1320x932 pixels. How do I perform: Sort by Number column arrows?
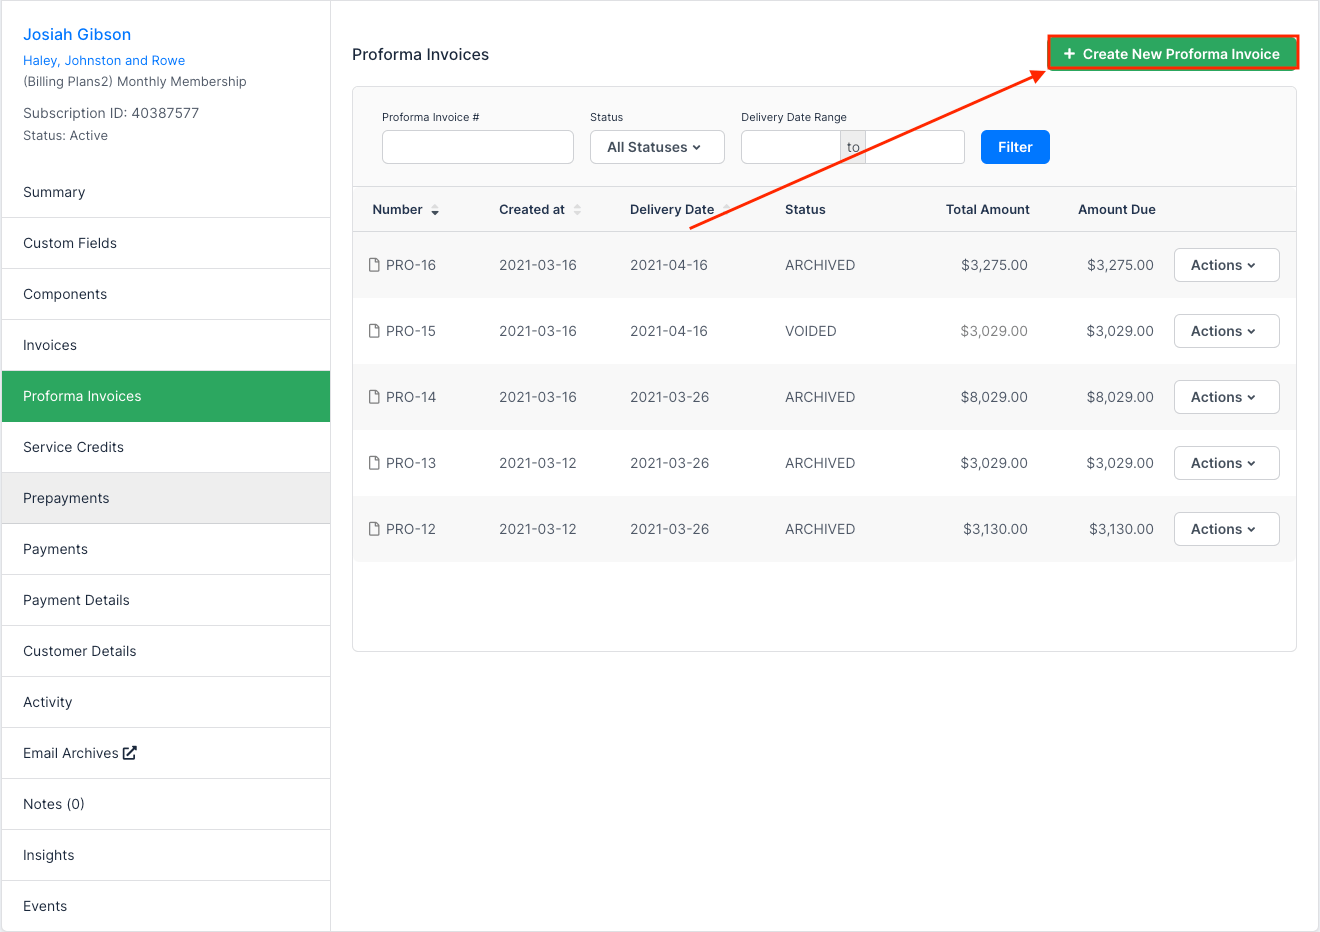(435, 210)
